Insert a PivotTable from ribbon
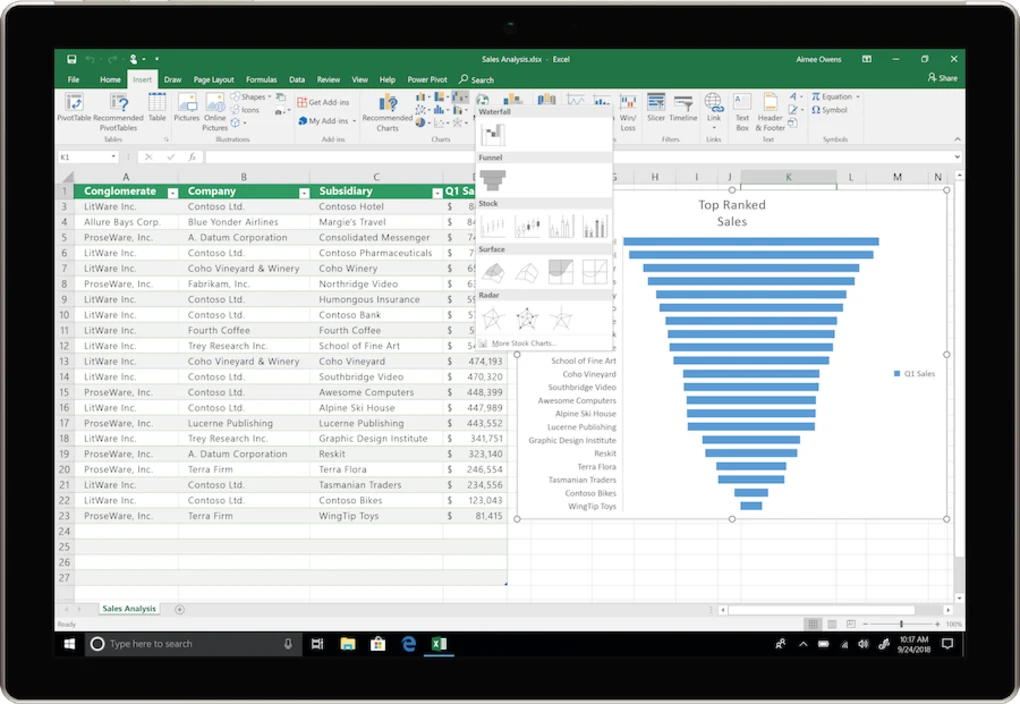Image resolution: width=1020 pixels, height=704 pixels. [x=74, y=108]
